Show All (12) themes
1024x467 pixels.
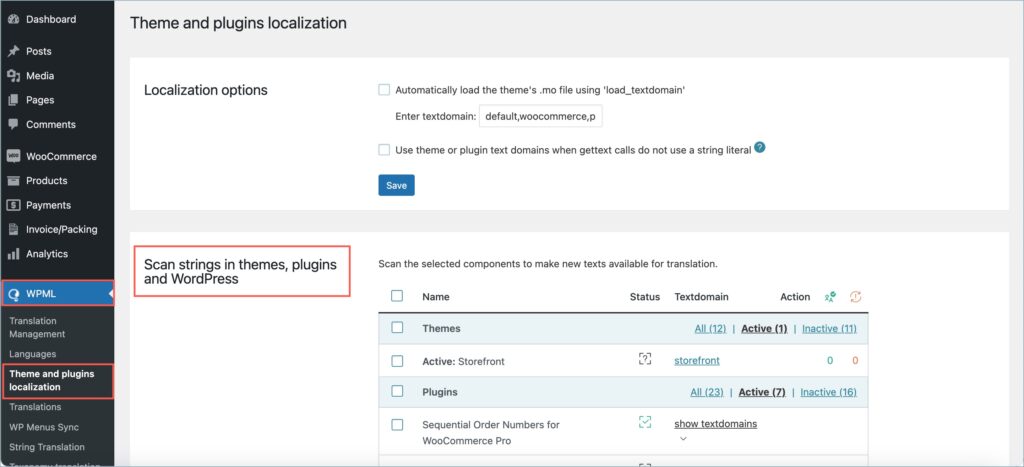coord(710,329)
